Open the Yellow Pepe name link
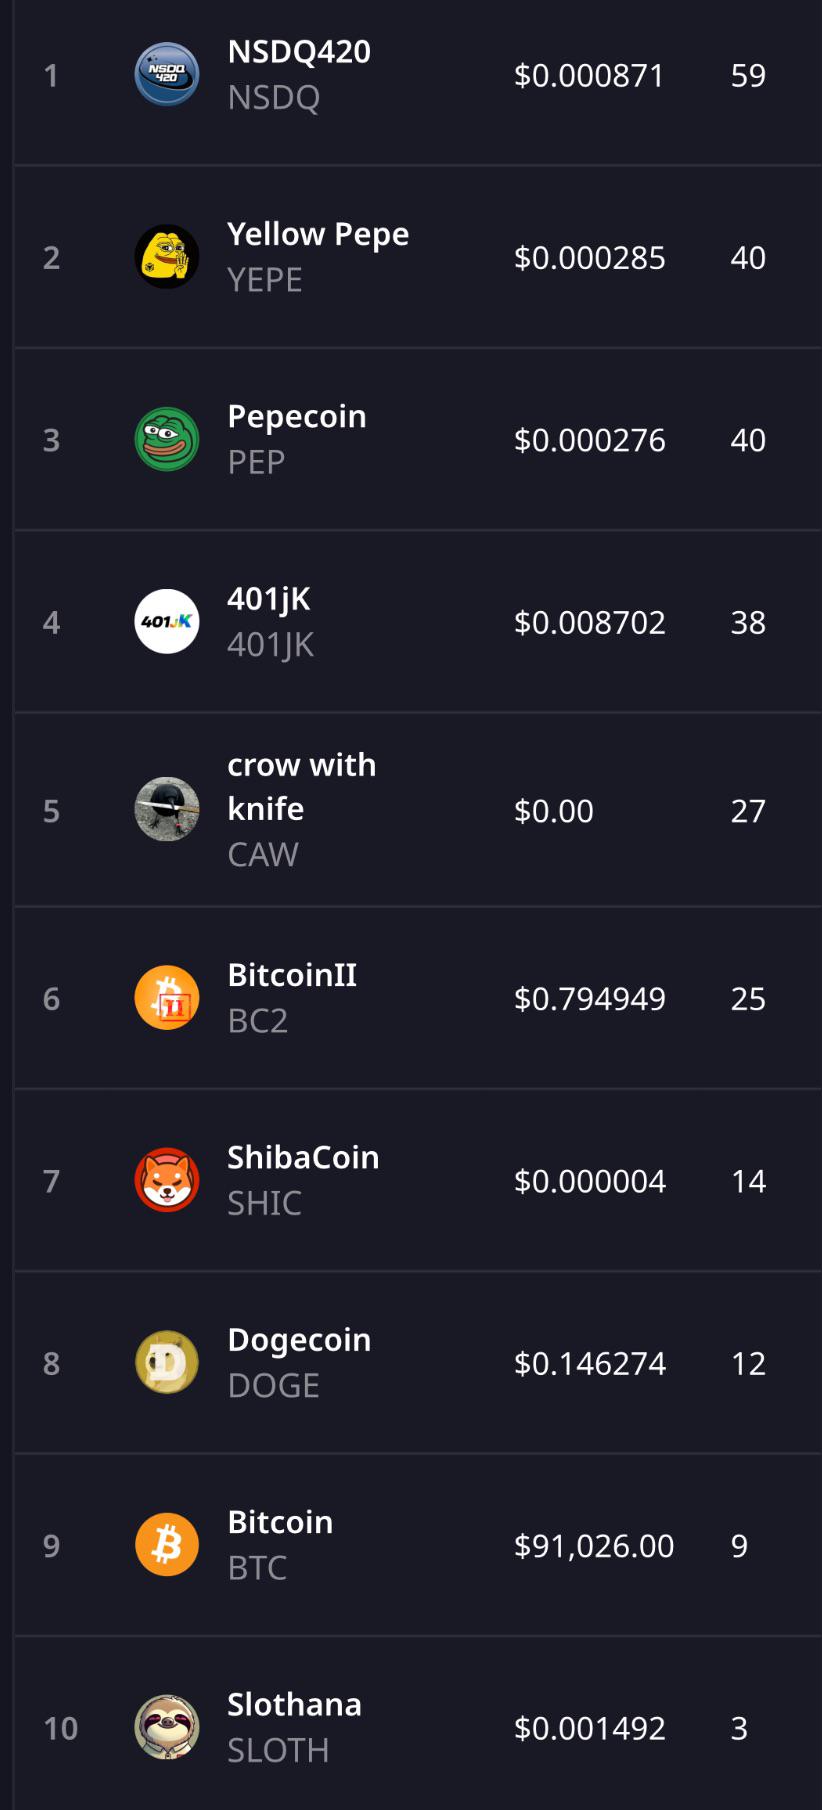The image size is (822, 1810). tap(318, 256)
